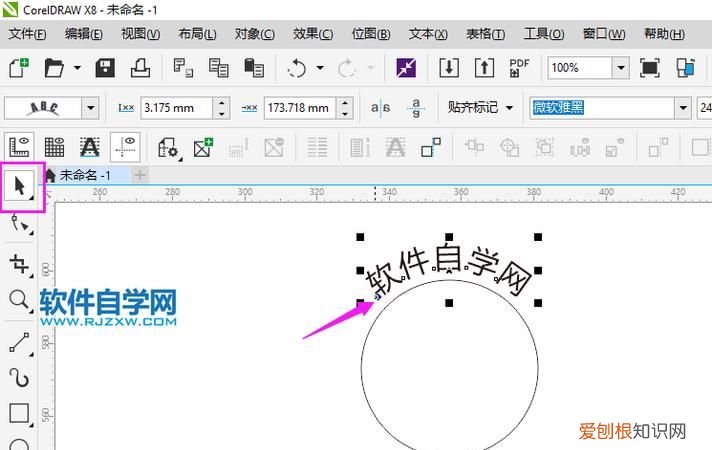Screen dimensions: 712x450
Task: Publish to PDF using the PDF icon
Action: (519, 68)
